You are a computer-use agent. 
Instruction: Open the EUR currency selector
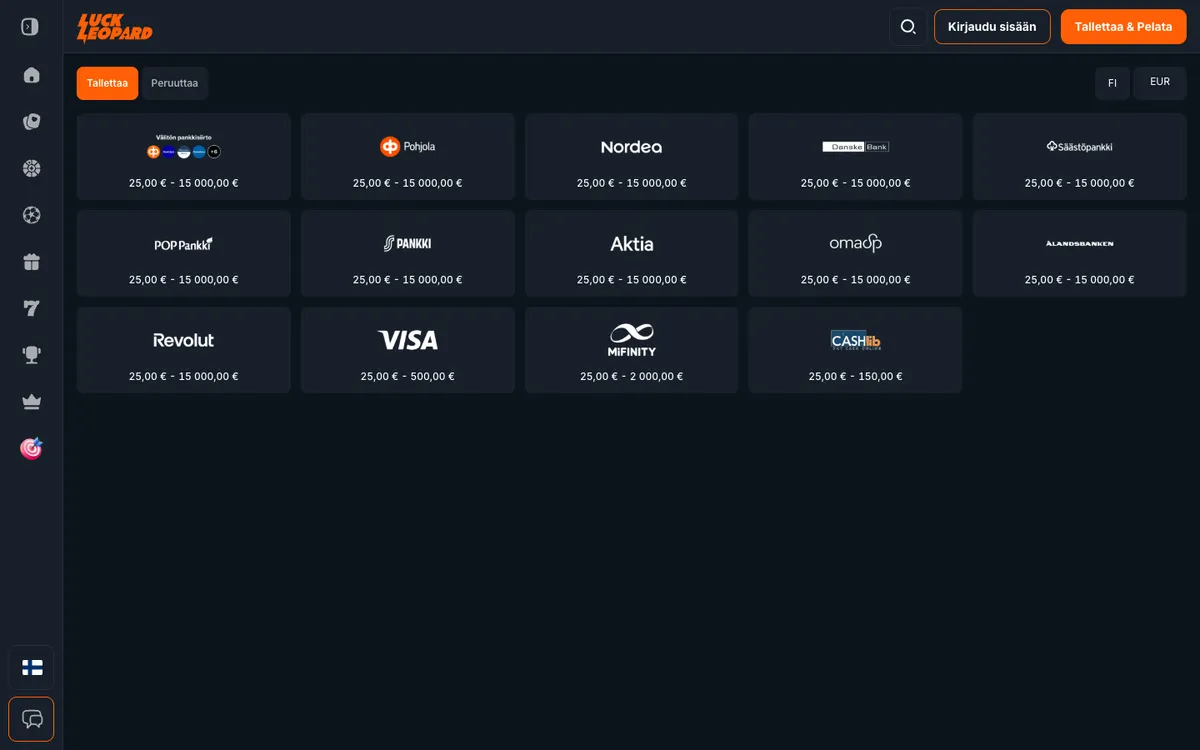(x=1160, y=83)
